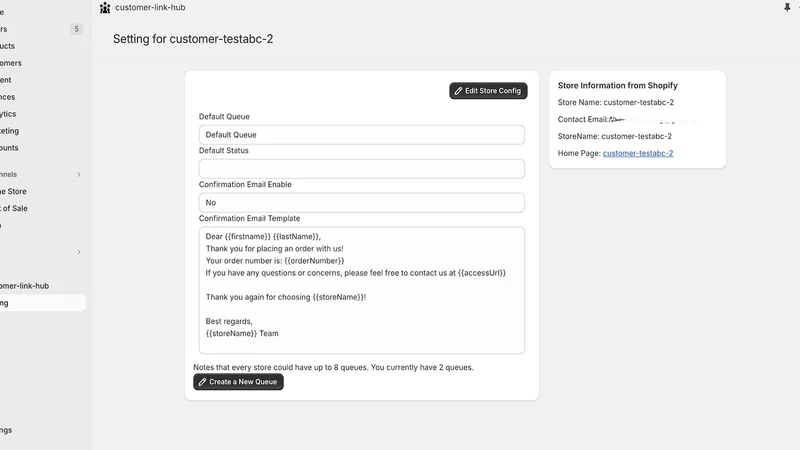This screenshot has width=800, height=450.
Task: Open the Analytics sidebar item
Action: pos(8,114)
